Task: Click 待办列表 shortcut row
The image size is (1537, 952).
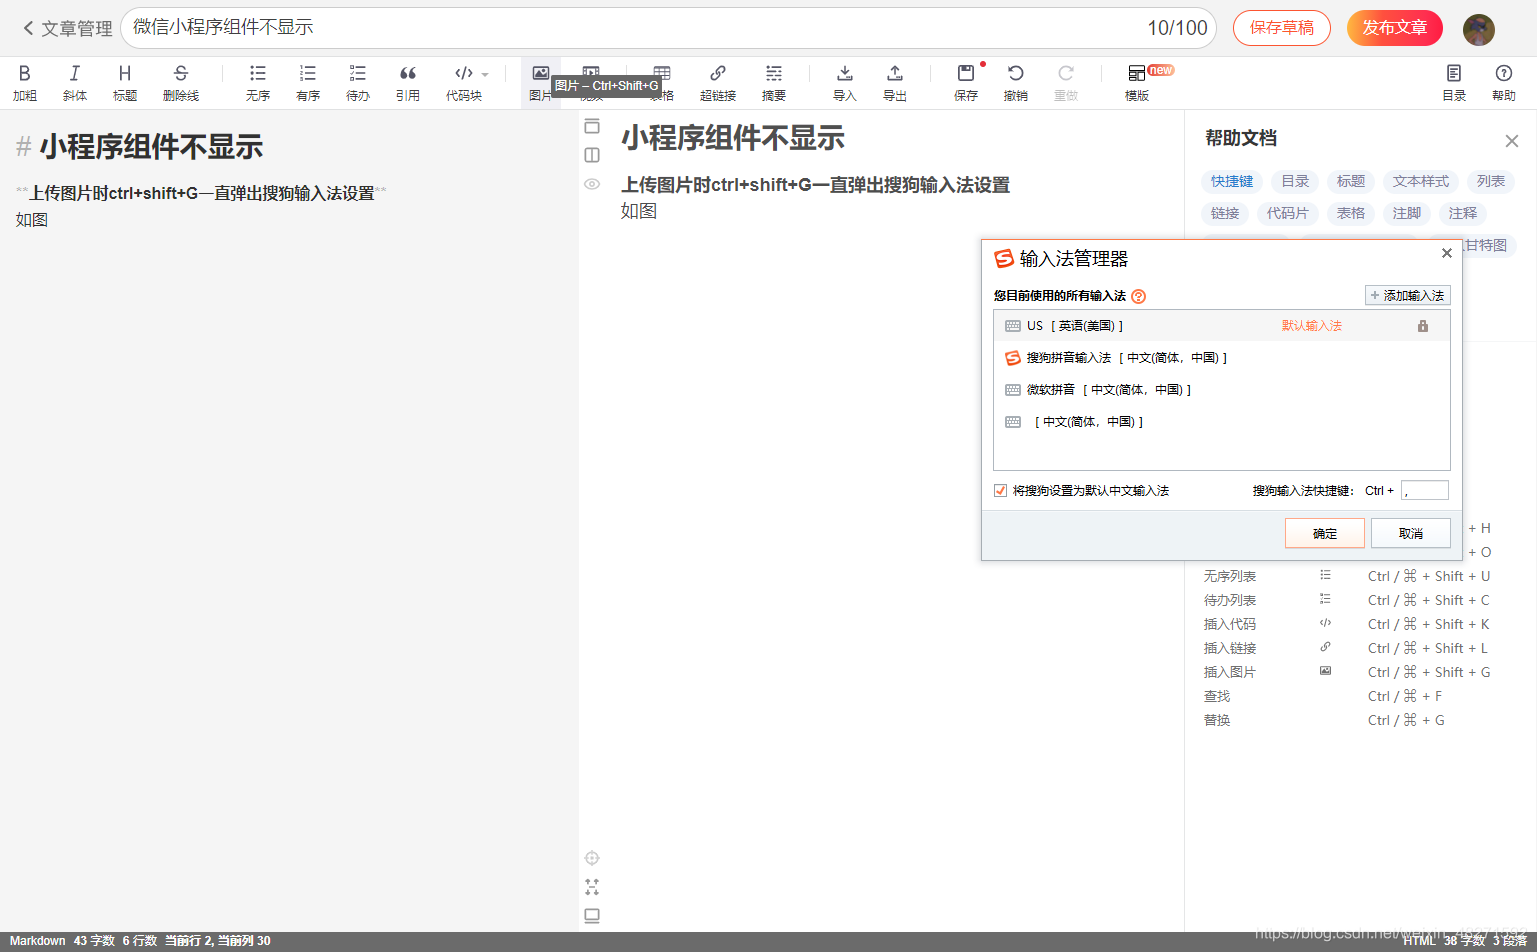Action: pyautogui.click(x=1348, y=600)
